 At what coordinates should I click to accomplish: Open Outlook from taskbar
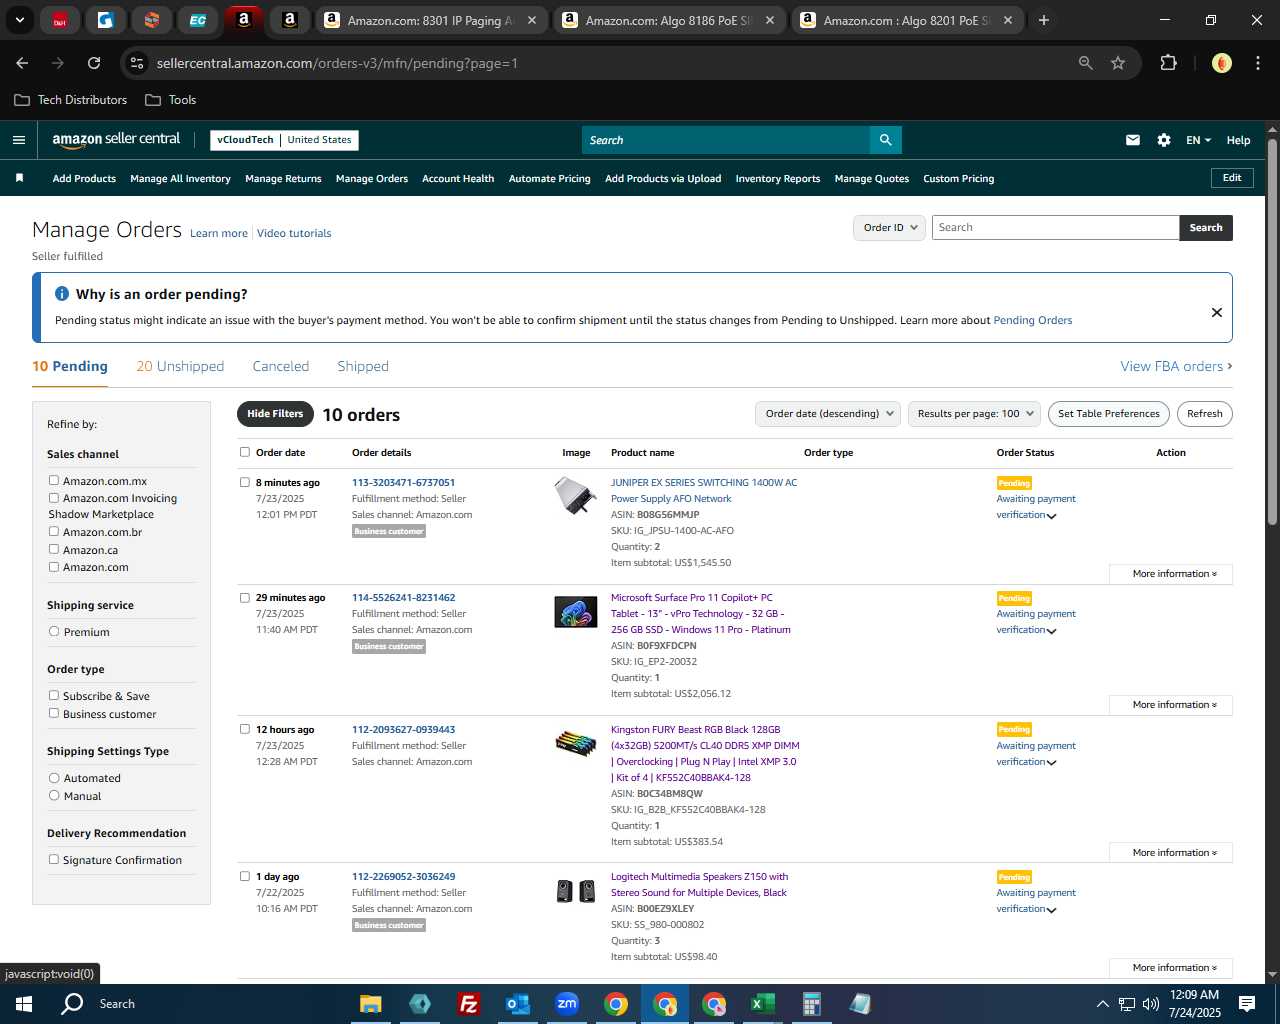517,1004
